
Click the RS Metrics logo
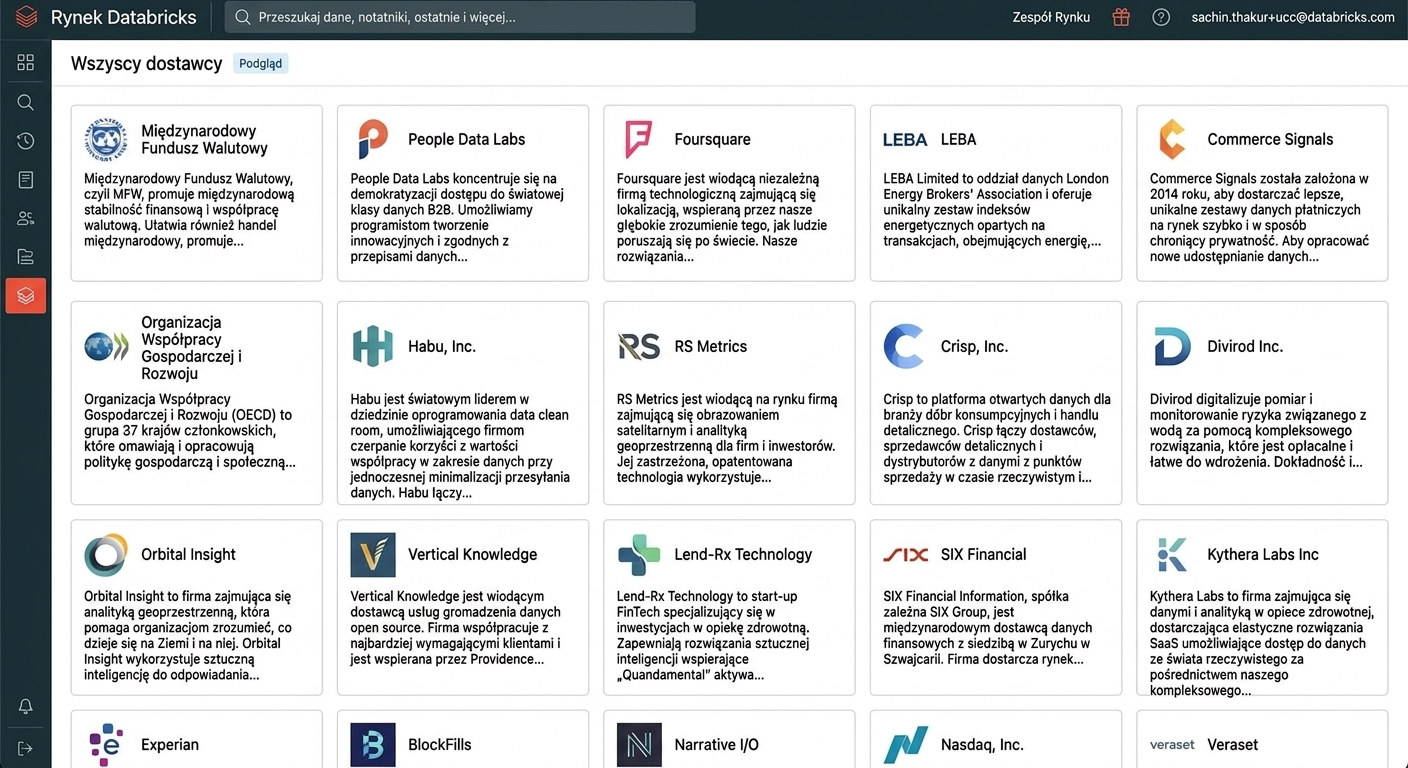point(639,346)
